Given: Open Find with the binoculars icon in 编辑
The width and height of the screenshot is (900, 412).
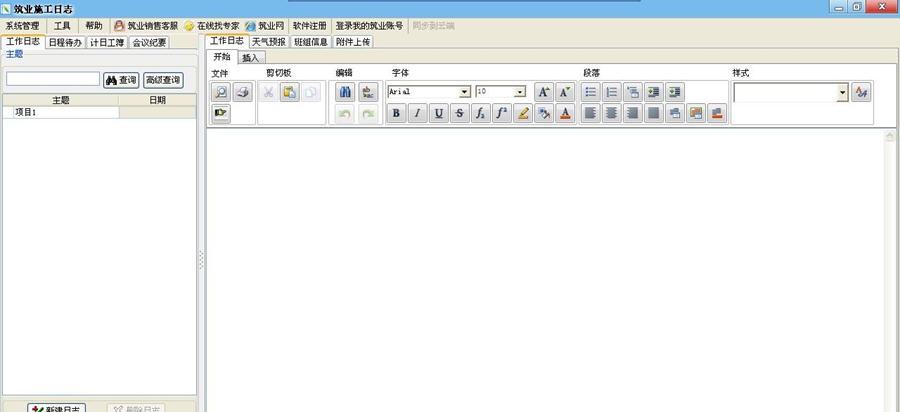Looking at the screenshot, I should 345,92.
